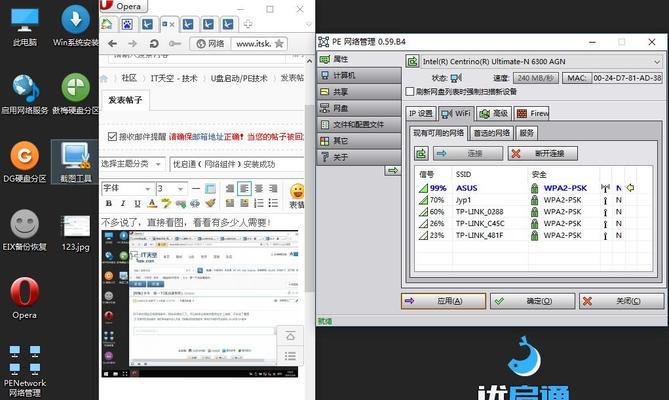This screenshot has width=669, height=400.
Task: Launch EIX备份恢复 desktop icon
Action: (24, 230)
